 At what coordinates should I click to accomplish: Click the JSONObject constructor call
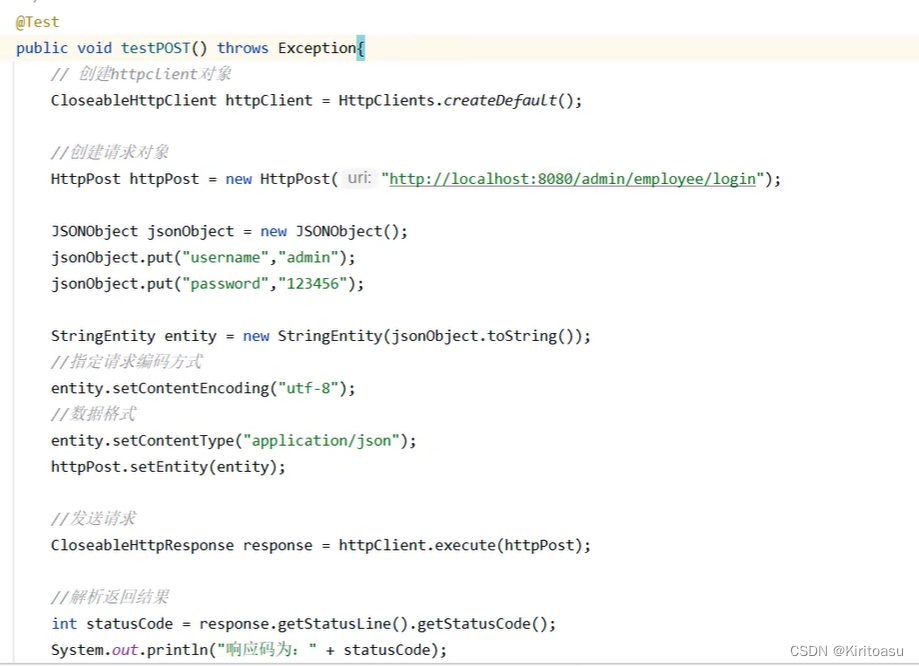pos(347,232)
